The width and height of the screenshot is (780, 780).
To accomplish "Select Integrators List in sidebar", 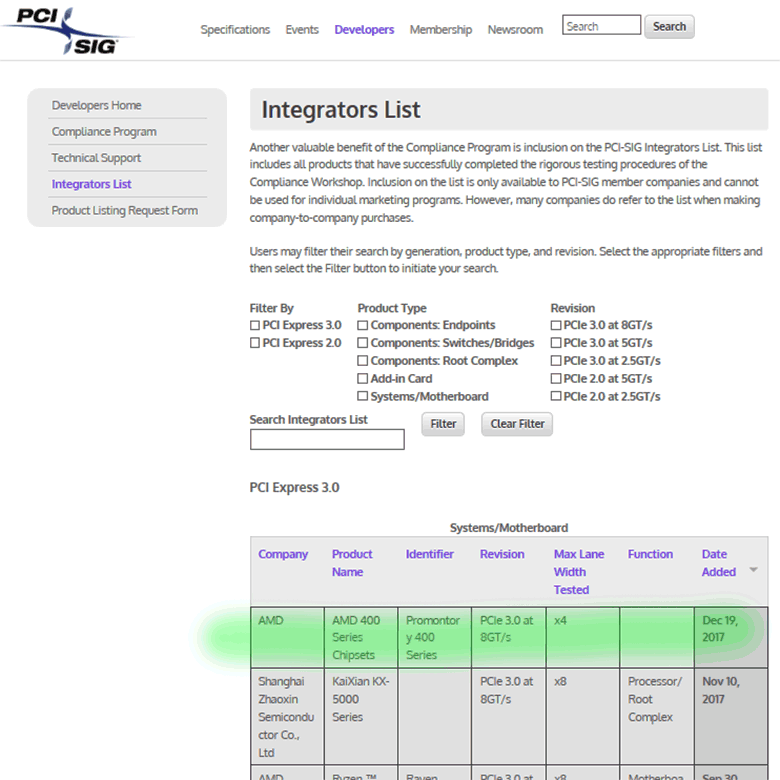I will pyautogui.click(x=92, y=184).
